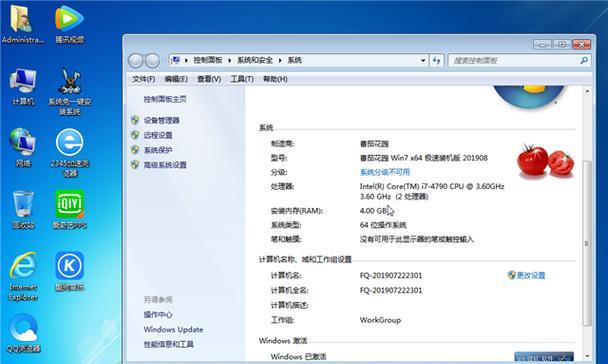This screenshot has height=364, width=608.
Task: Click the shield icon beside 高级系统设置
Action: (x=135, y=165)
